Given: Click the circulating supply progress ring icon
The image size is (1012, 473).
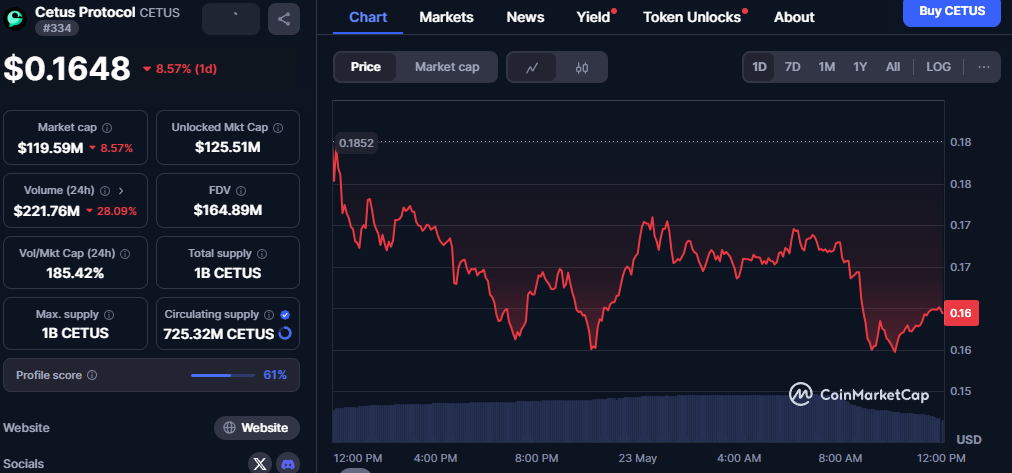Looking at the screenshot, I should pos(285,334).
